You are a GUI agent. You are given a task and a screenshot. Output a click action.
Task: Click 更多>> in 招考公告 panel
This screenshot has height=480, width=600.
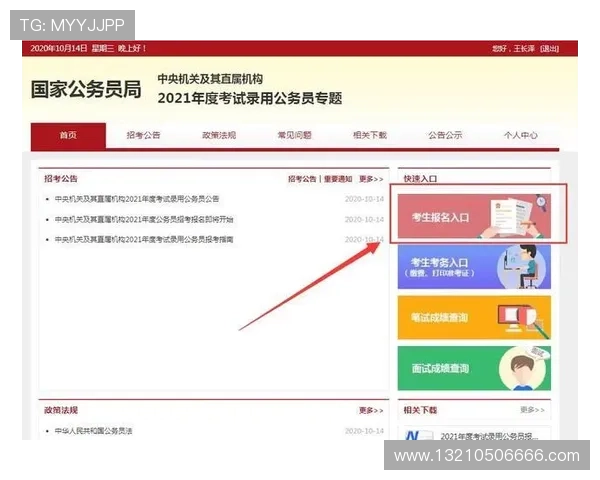[371, 179]
